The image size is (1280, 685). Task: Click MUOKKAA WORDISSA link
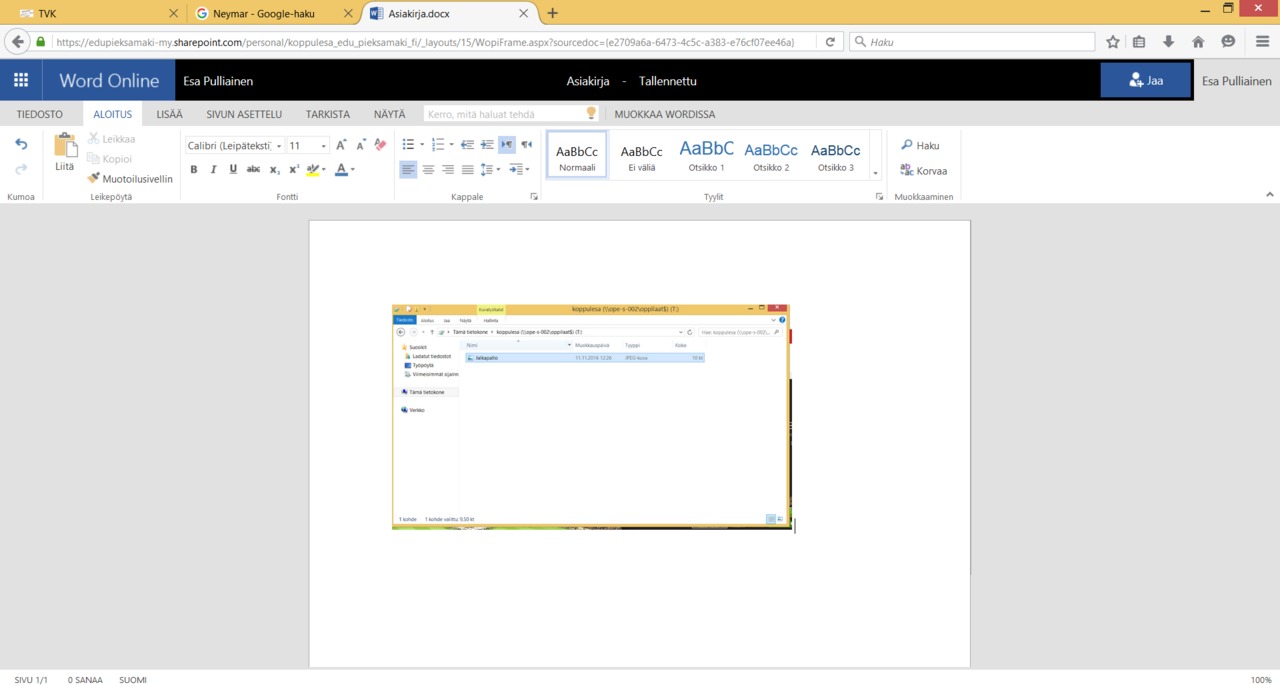tap(664, 114)
